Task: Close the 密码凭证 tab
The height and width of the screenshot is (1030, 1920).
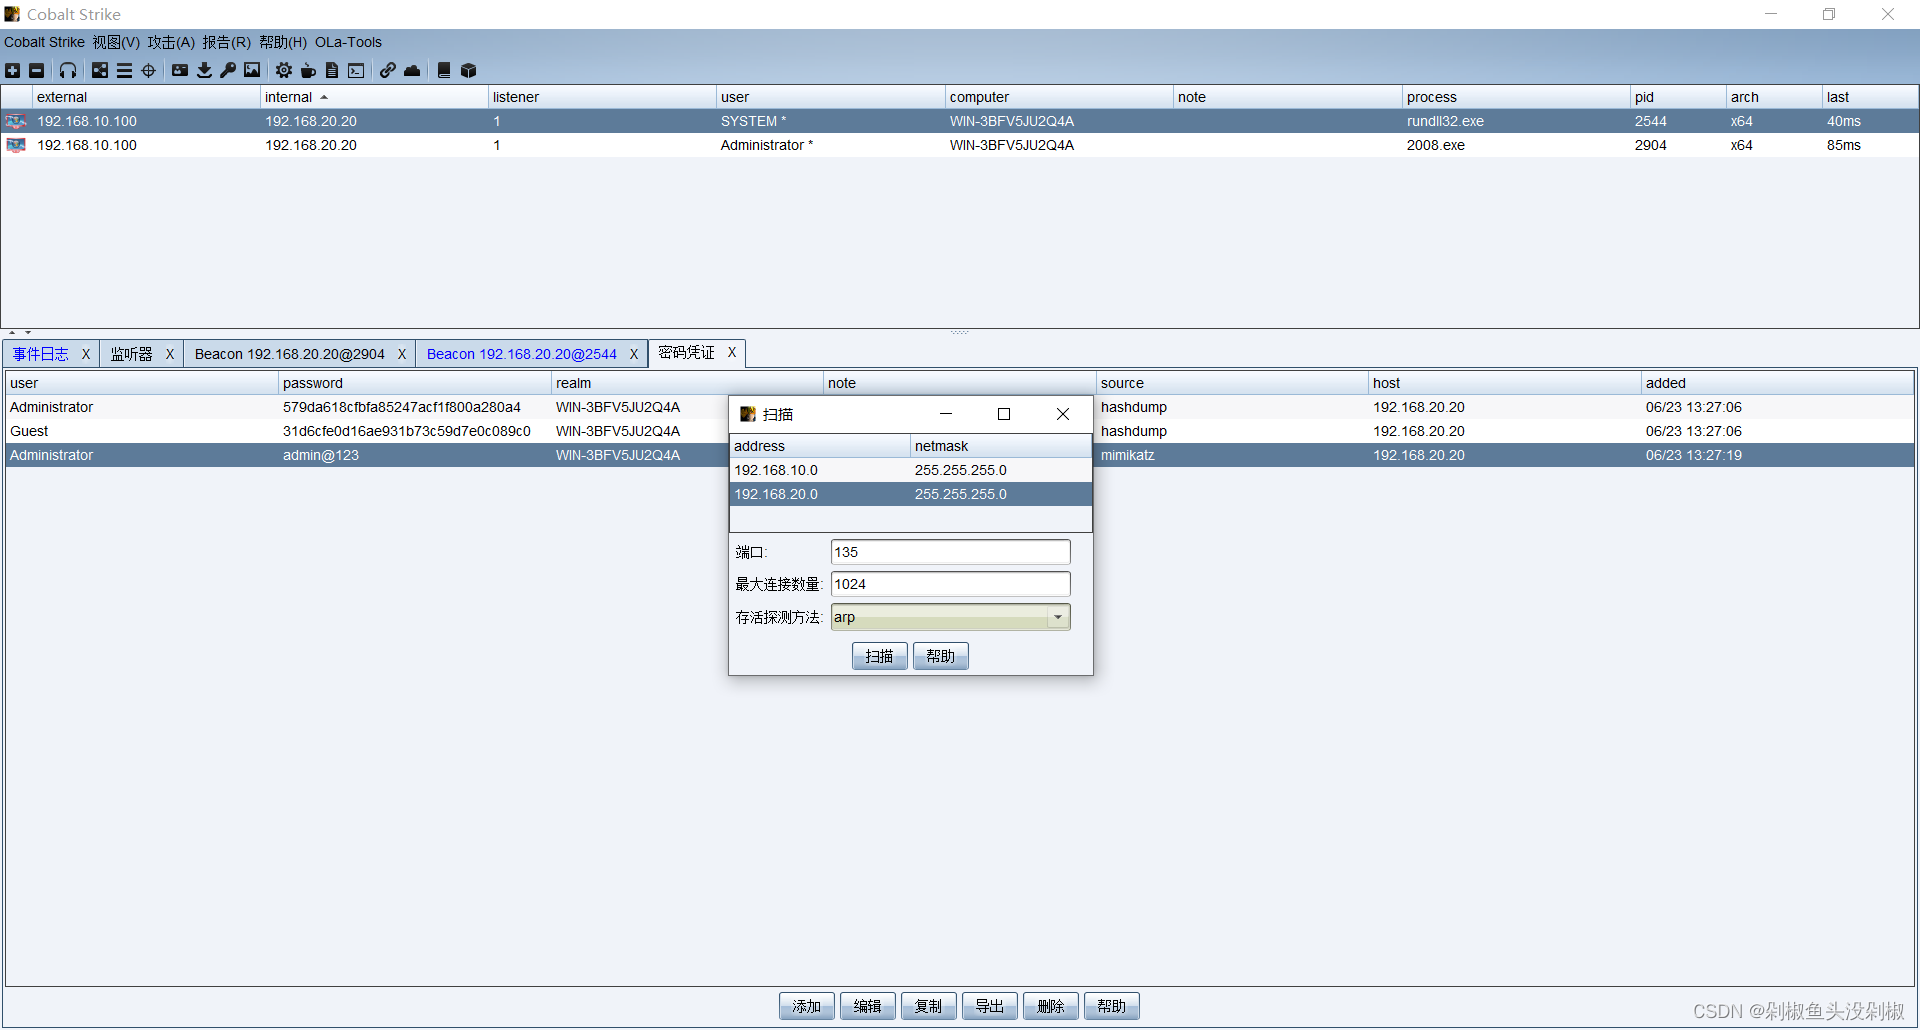Action: tap(732, 352)
